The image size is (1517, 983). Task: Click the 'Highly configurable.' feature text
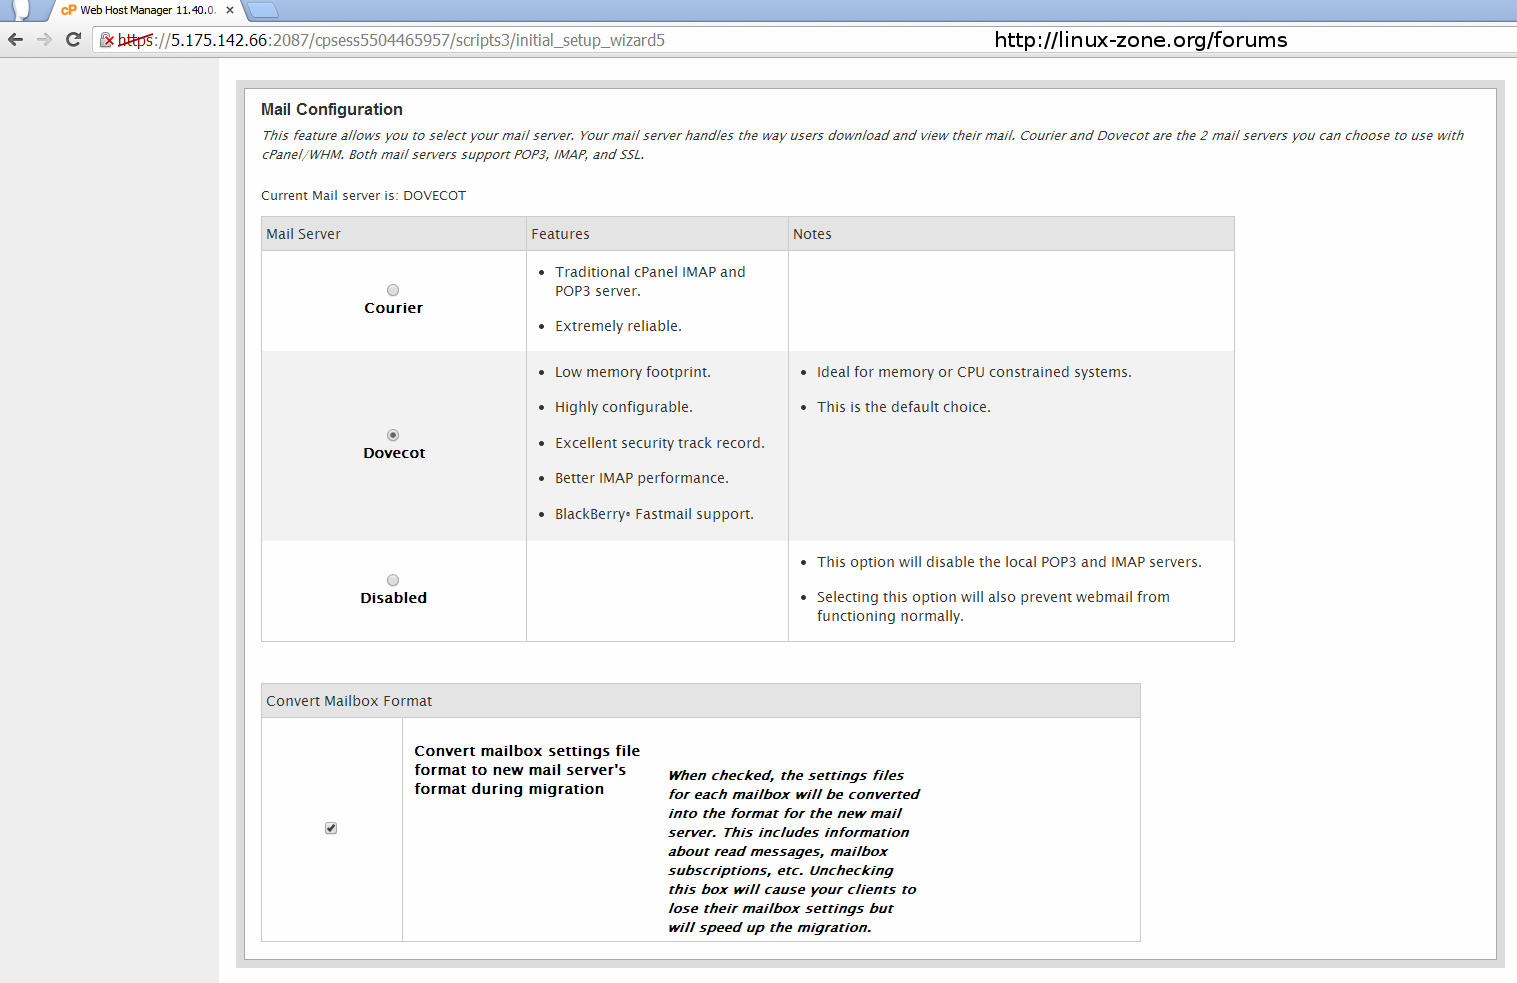[624, 407]
